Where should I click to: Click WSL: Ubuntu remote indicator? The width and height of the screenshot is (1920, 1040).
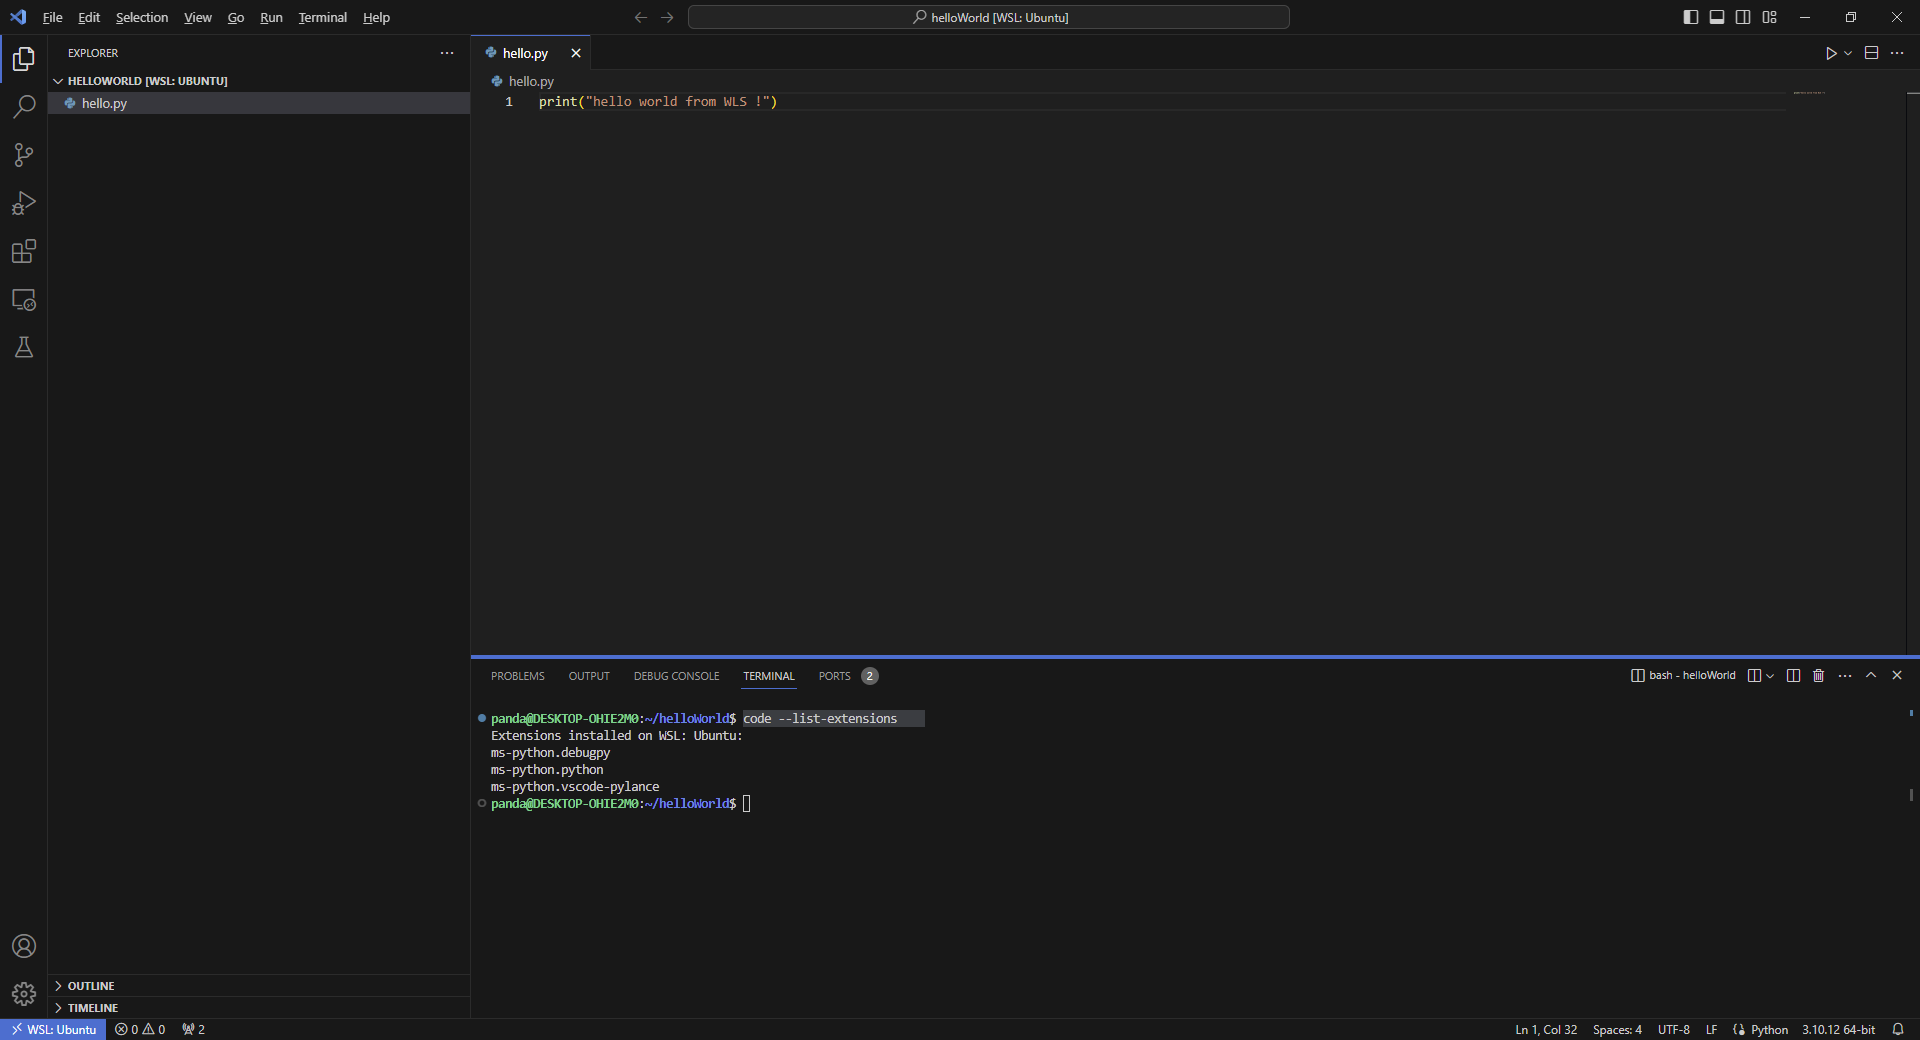pos(53,1029)
